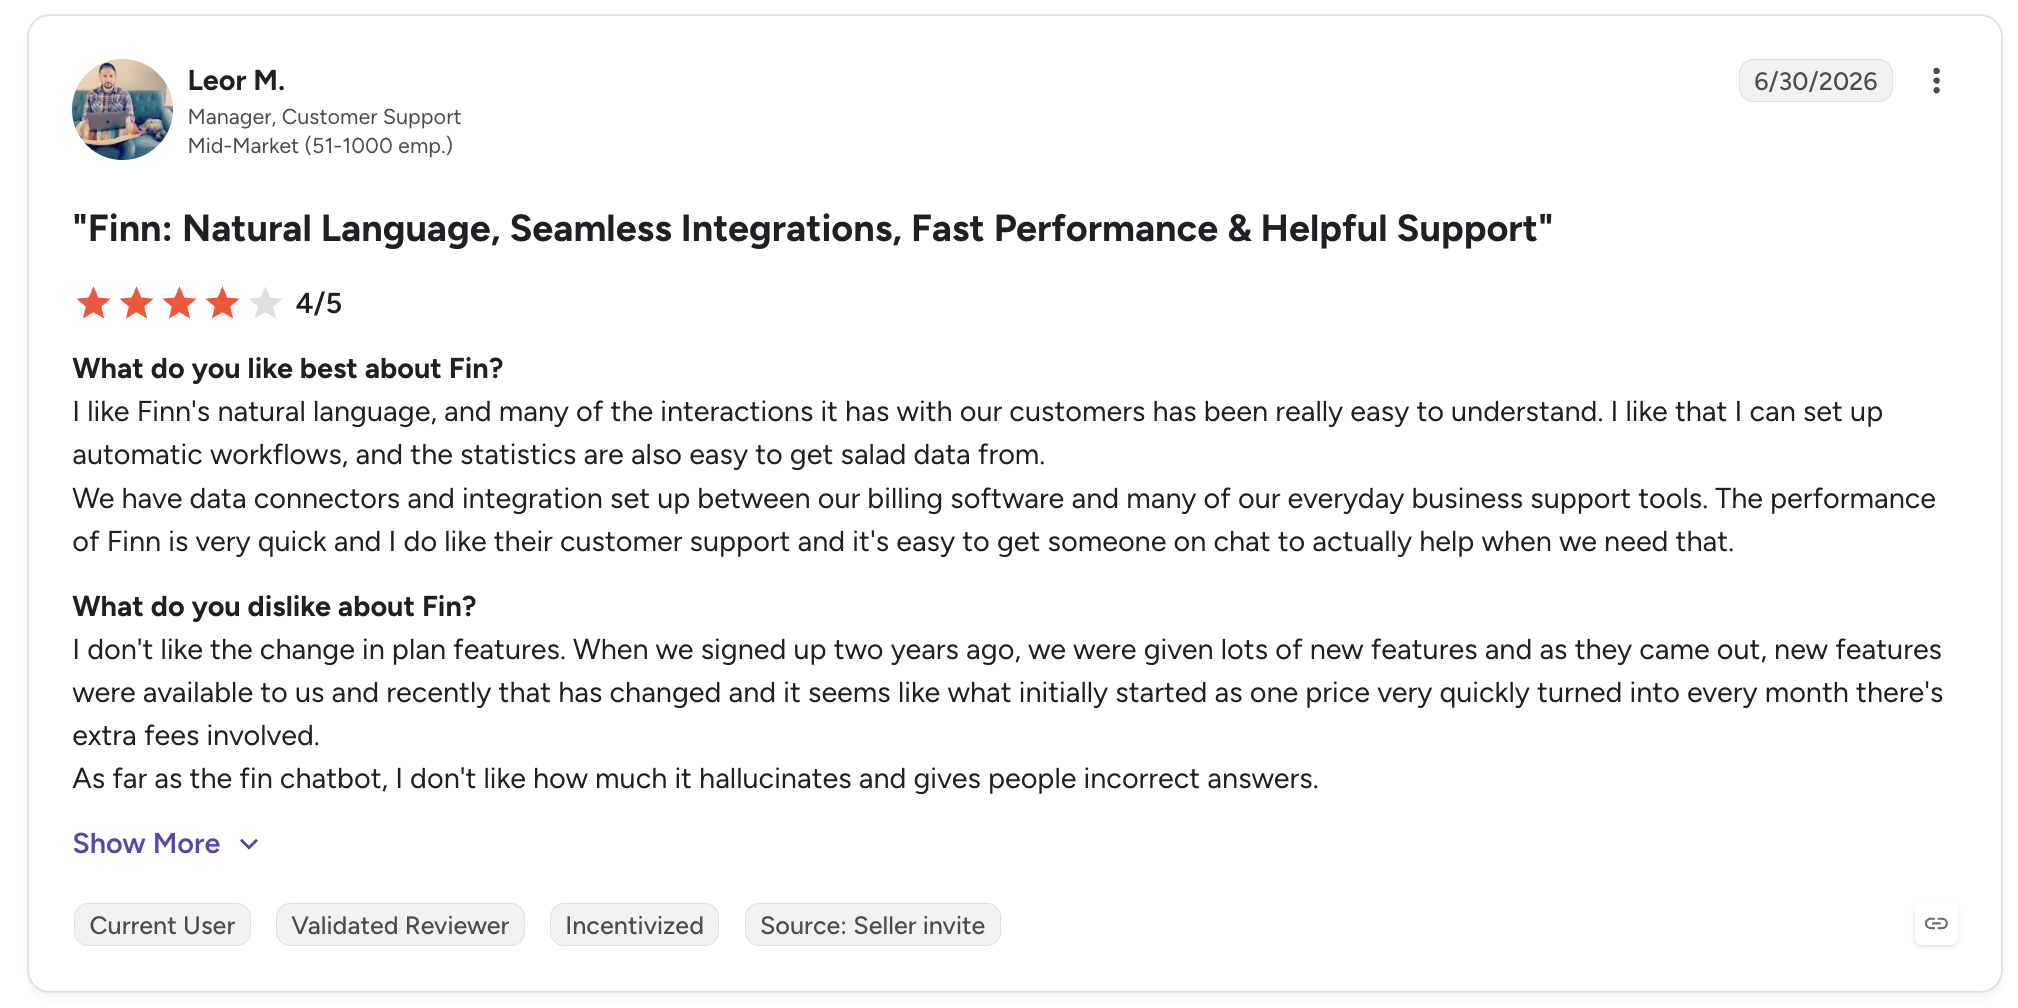Copy review link via chain icon
The image size is (2018, 1008).
click(1936, 923)
